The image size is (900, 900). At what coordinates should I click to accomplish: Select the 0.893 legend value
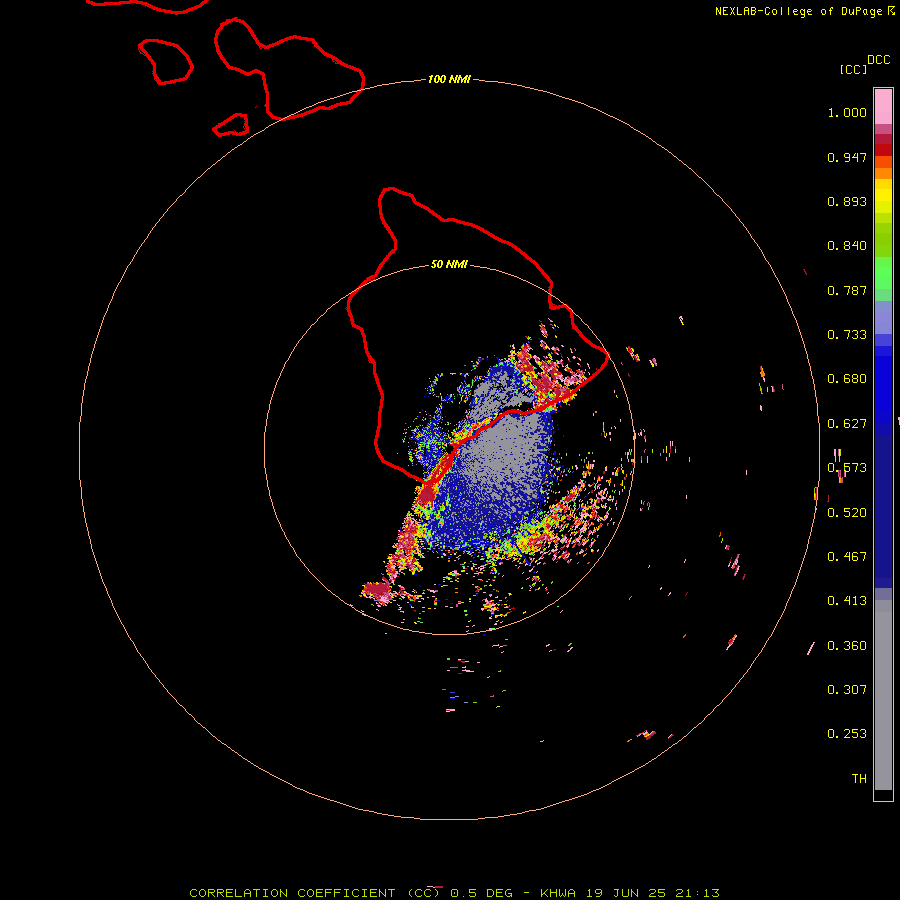click(x=847, y=201)
